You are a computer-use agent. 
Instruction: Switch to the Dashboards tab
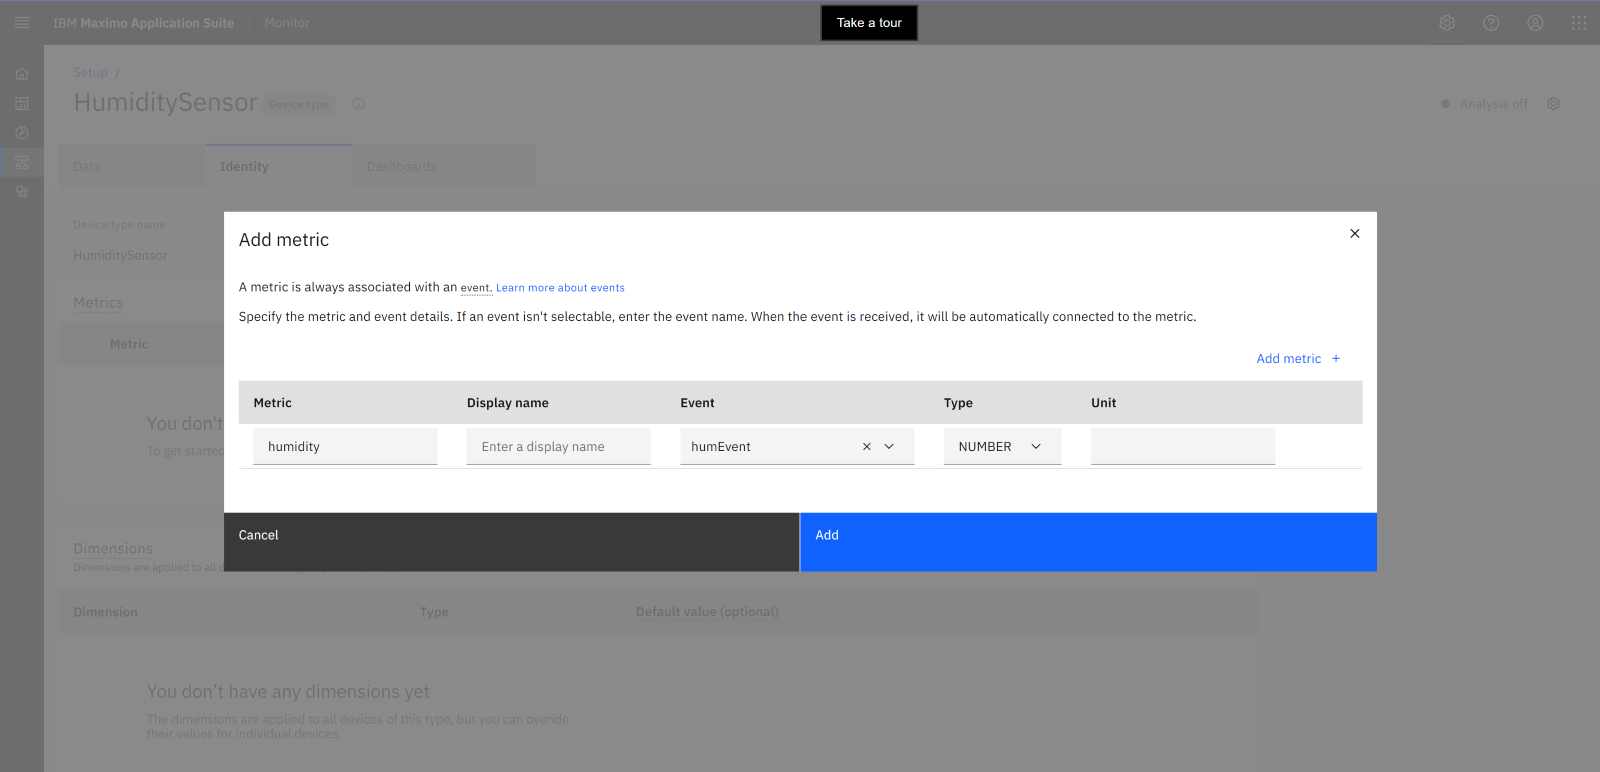click(x=402, y=167)
